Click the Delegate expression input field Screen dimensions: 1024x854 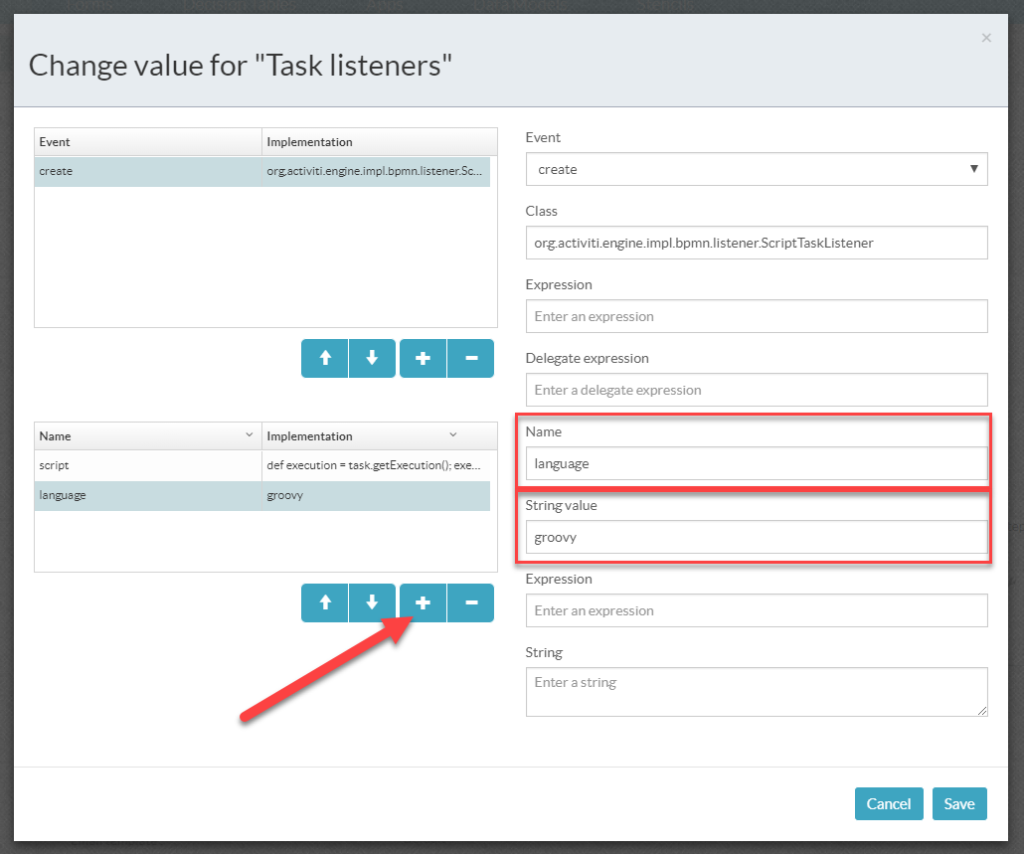[756, 390]
